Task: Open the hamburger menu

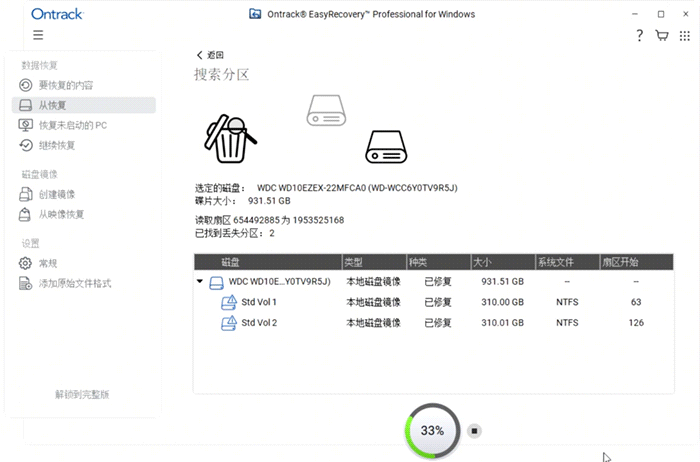Action: pos(38,35)
